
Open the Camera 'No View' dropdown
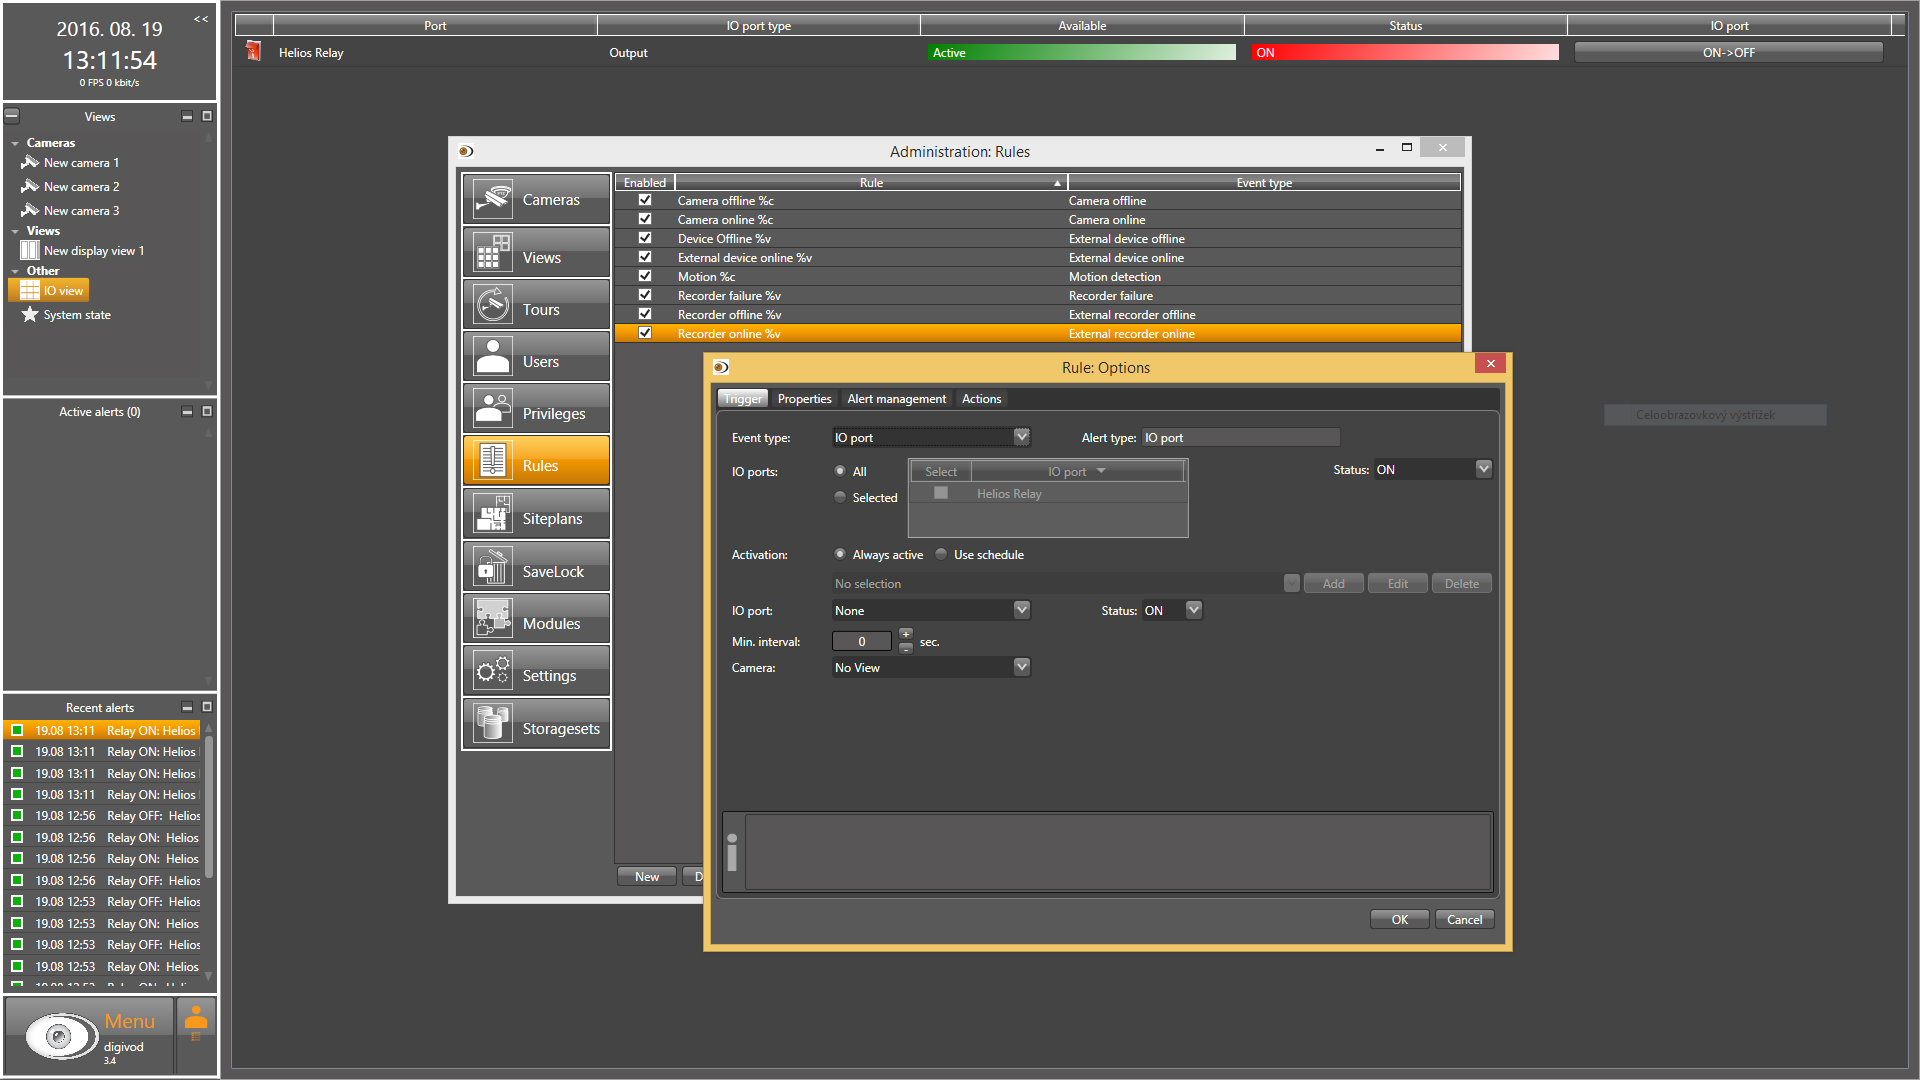coord(1021,667)
